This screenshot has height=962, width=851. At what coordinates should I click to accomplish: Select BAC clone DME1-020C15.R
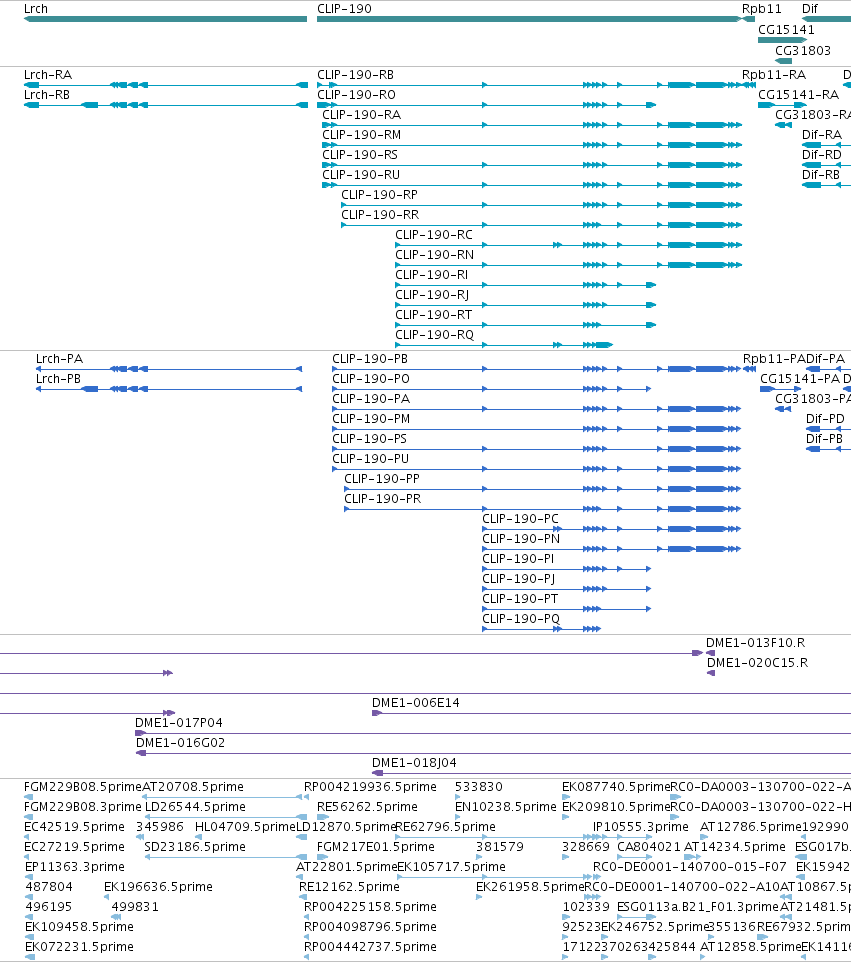pos(757,663)
